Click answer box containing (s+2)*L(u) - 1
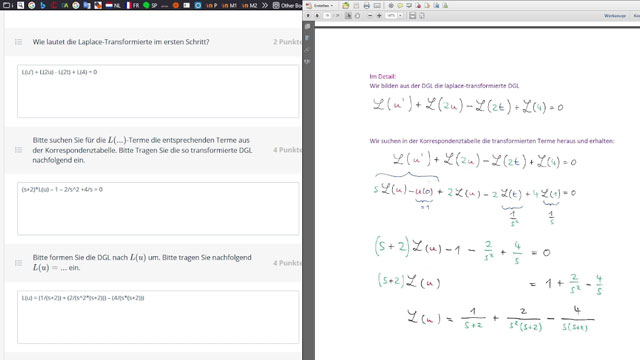Viewport: 640px width, 360px height. (158, 209)
